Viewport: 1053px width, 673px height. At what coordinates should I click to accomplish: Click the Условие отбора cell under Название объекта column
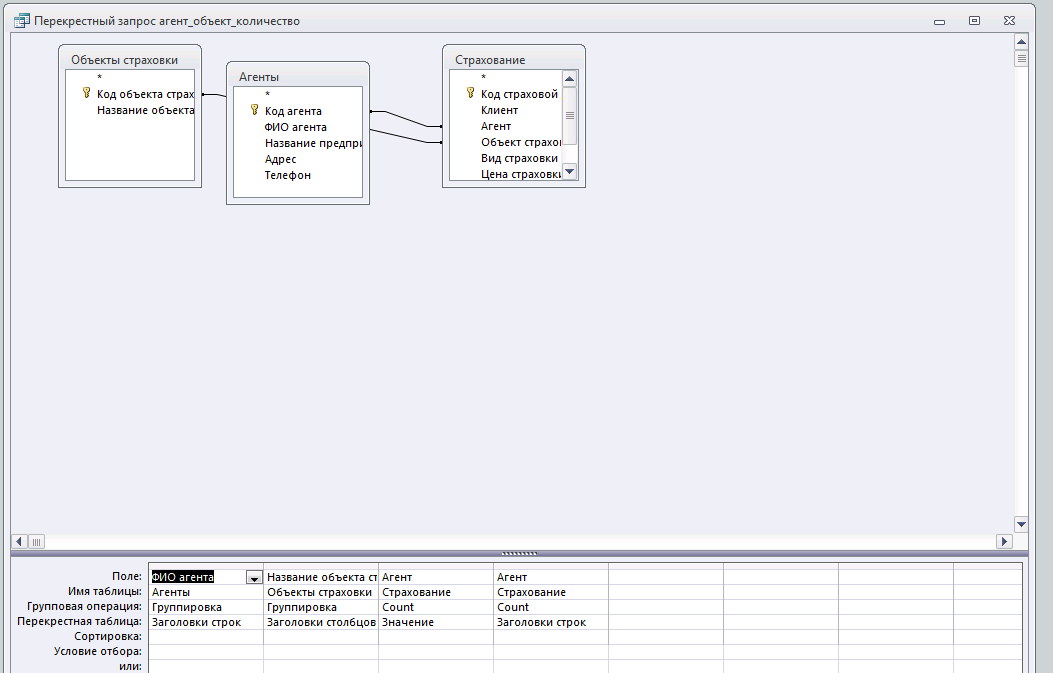pos(320,651)
